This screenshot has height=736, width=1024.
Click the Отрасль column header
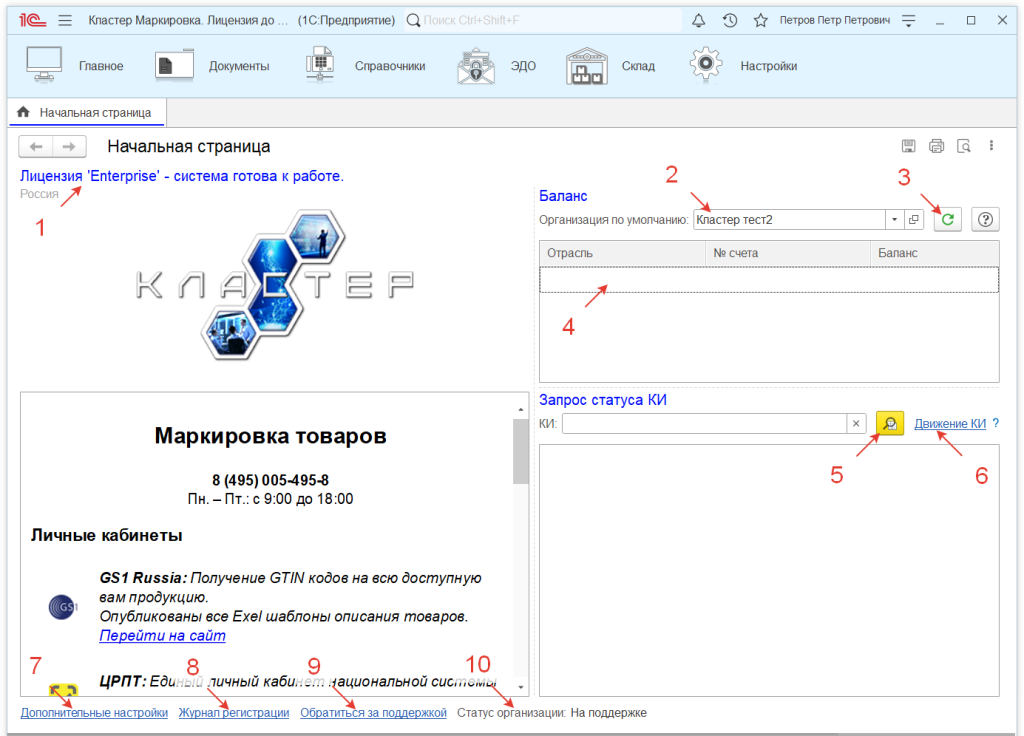coord(622,253)
